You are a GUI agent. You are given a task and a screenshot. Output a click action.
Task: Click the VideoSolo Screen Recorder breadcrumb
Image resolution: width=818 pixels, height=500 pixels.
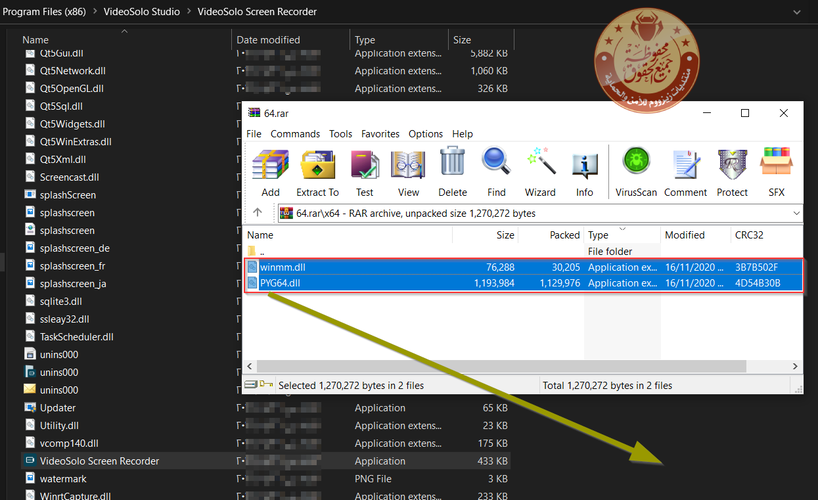point(257,11)
